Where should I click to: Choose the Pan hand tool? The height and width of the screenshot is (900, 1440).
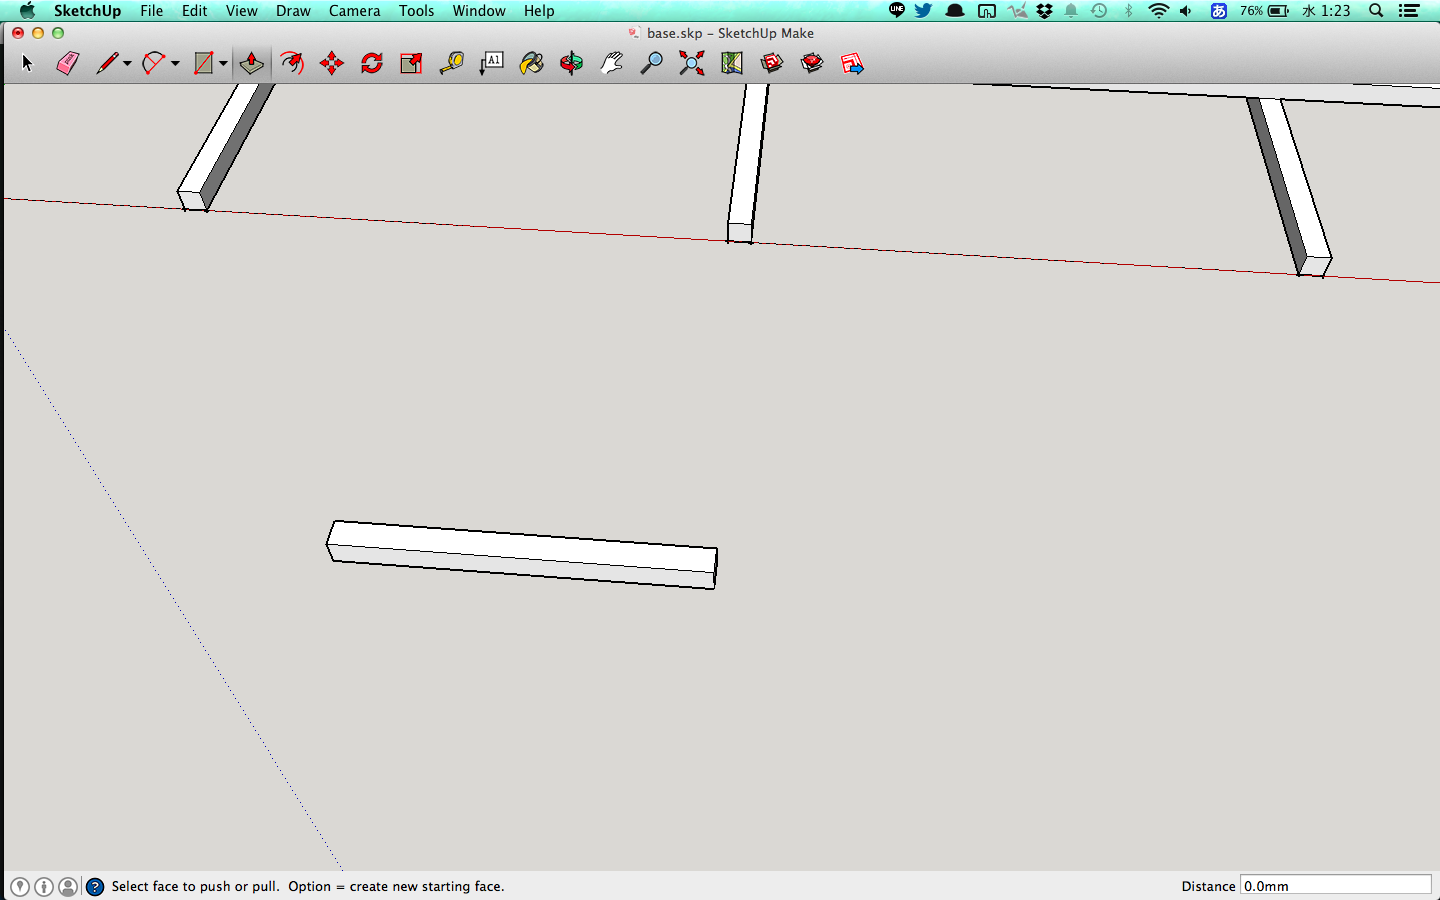pos(611,64)
